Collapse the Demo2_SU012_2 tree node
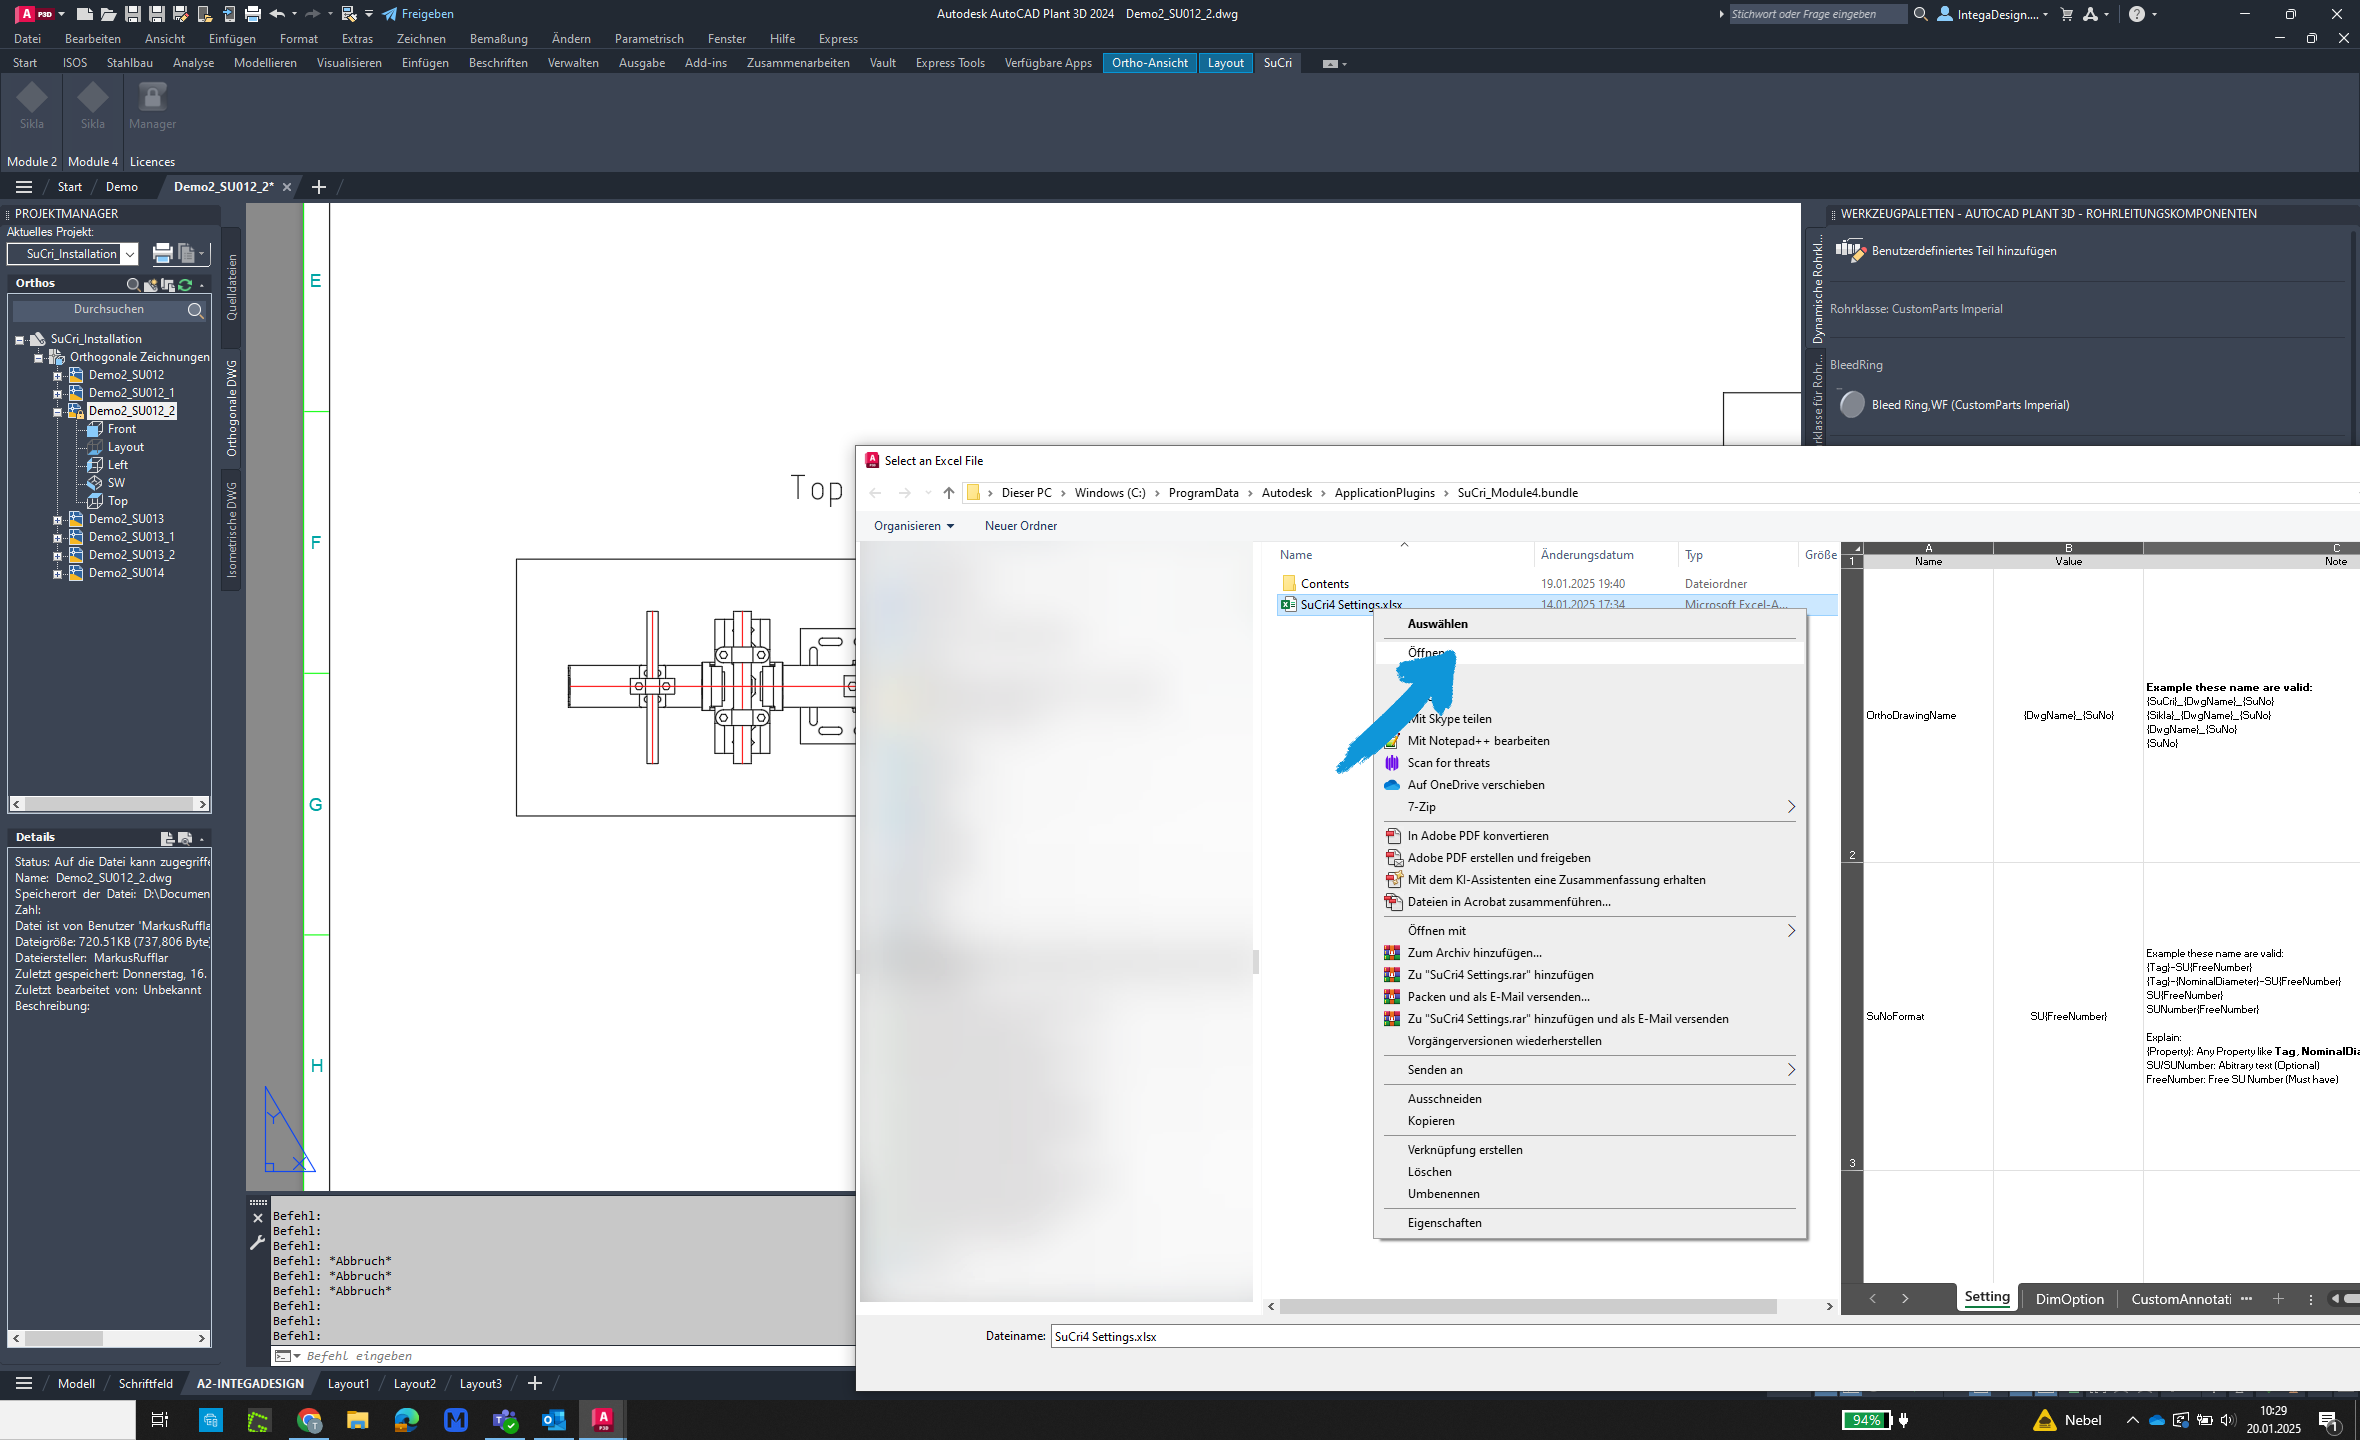 click(x=57, y=412)
